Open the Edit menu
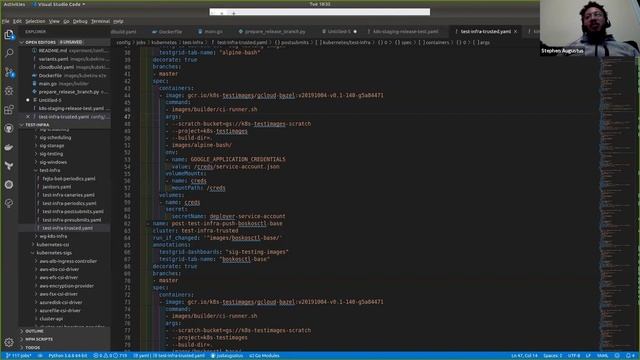This screenshot has width=640, height=360. tap(17, 21)
